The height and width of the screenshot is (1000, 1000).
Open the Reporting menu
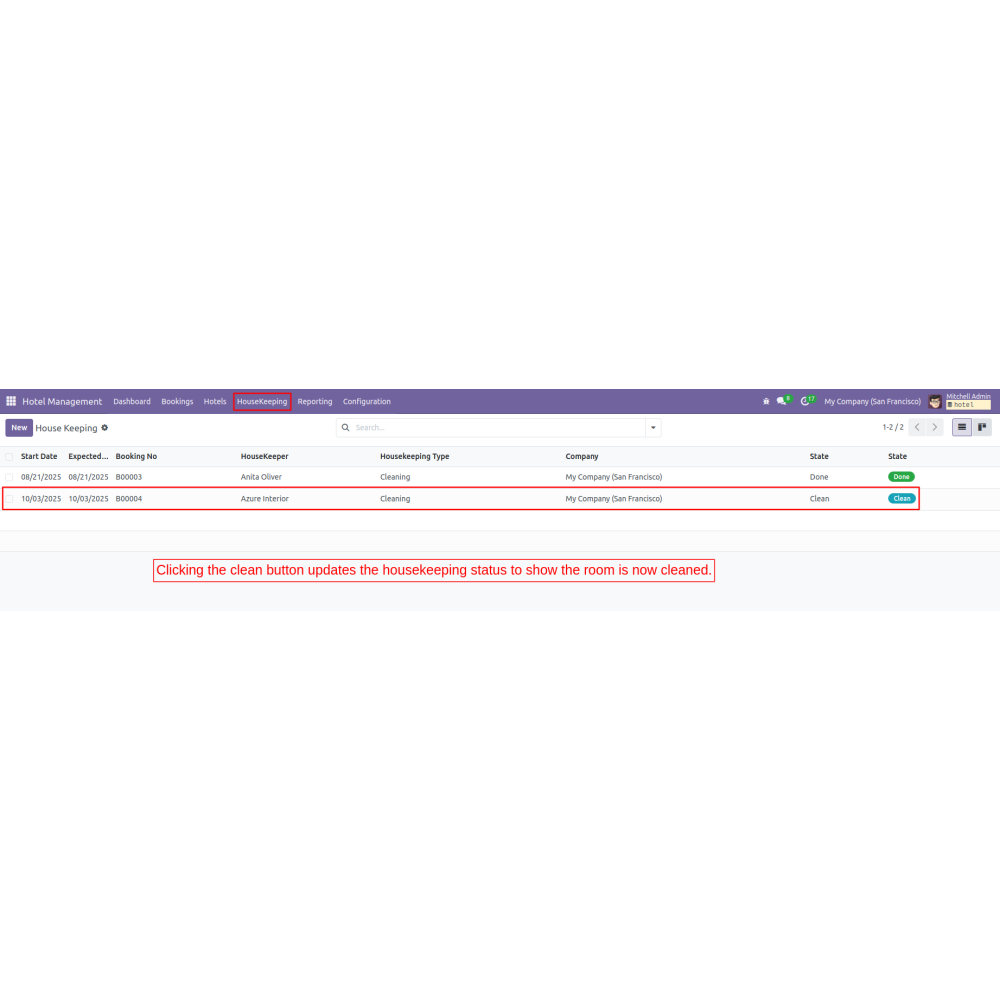tap(315, 401)
